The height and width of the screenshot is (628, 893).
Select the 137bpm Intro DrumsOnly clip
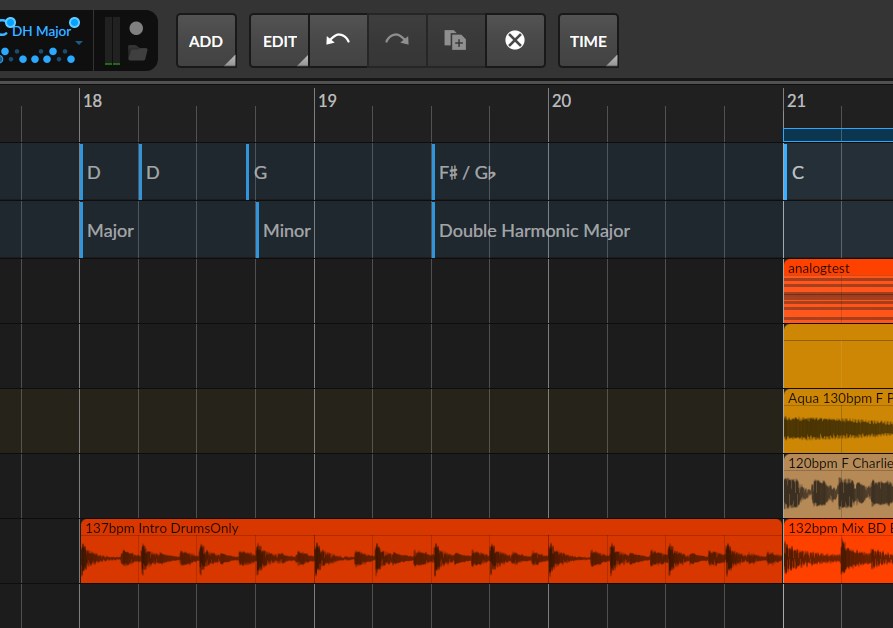(x=430, y=553)
